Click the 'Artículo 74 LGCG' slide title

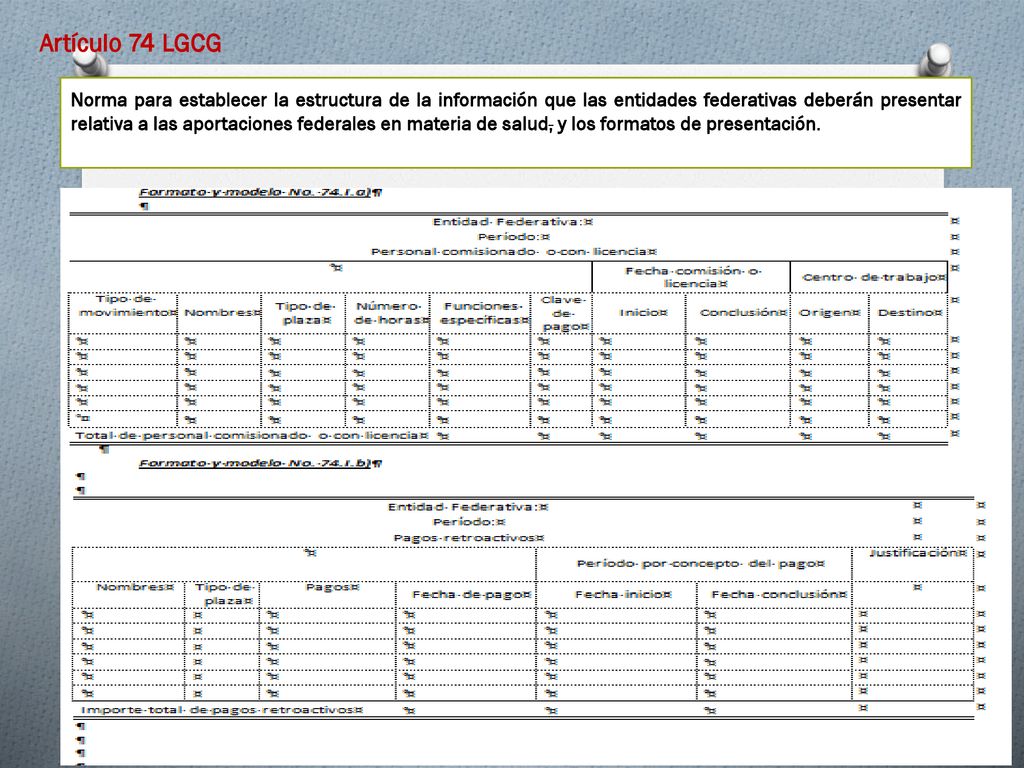click(x=130, y=44)
